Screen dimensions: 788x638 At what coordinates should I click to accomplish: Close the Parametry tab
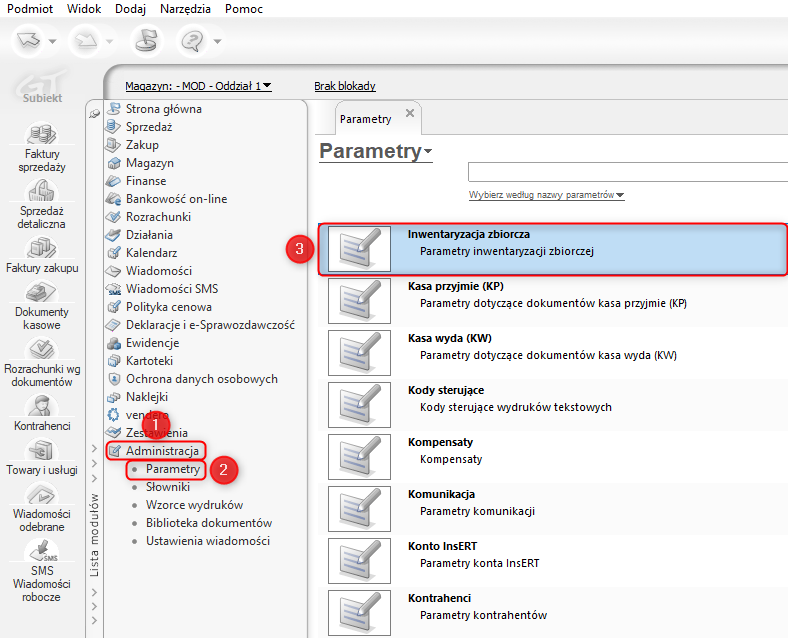[410, 113]
